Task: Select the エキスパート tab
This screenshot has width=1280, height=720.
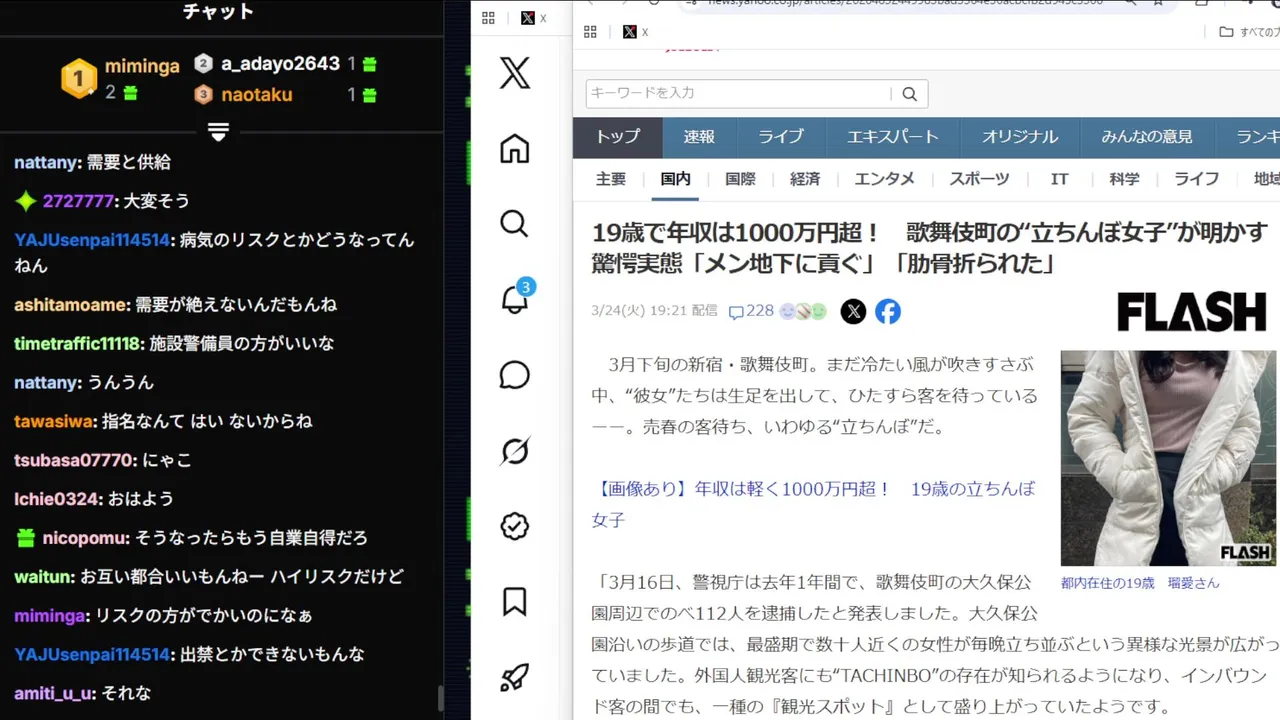Action: pos(892,137)
